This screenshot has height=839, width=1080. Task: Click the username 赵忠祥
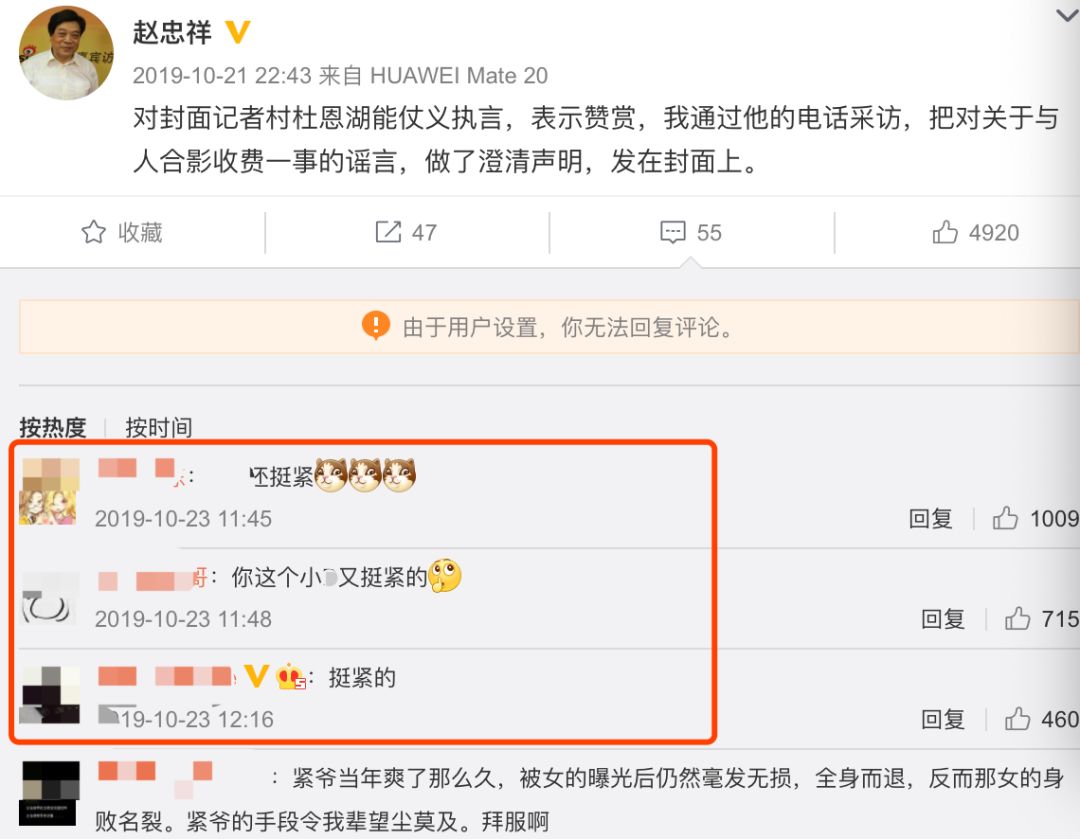click(172, 32)
